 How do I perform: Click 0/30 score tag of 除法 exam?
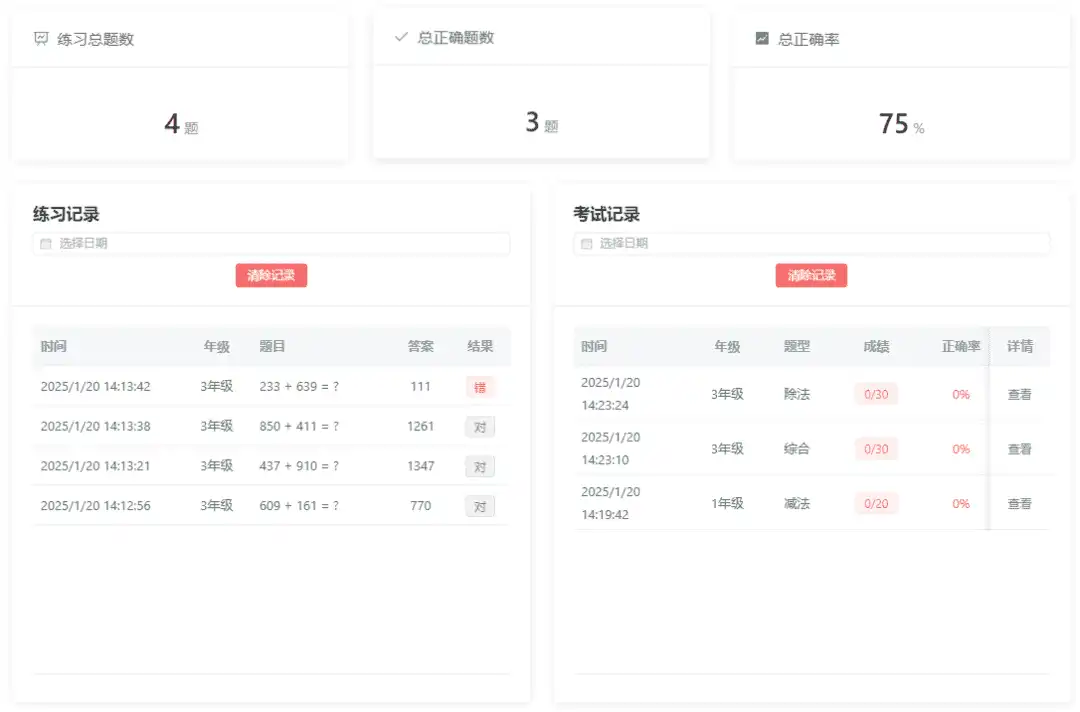pos(876,395)
